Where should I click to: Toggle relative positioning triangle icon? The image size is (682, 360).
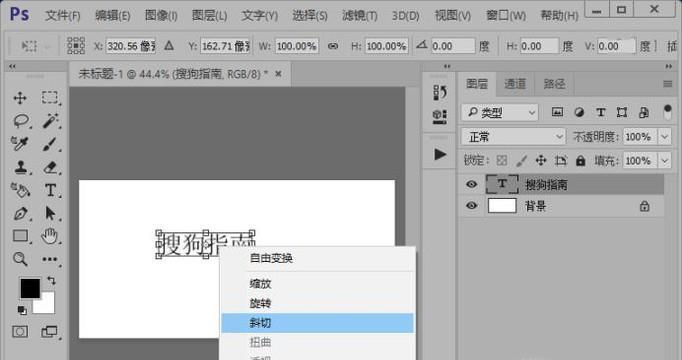point(169,45)
